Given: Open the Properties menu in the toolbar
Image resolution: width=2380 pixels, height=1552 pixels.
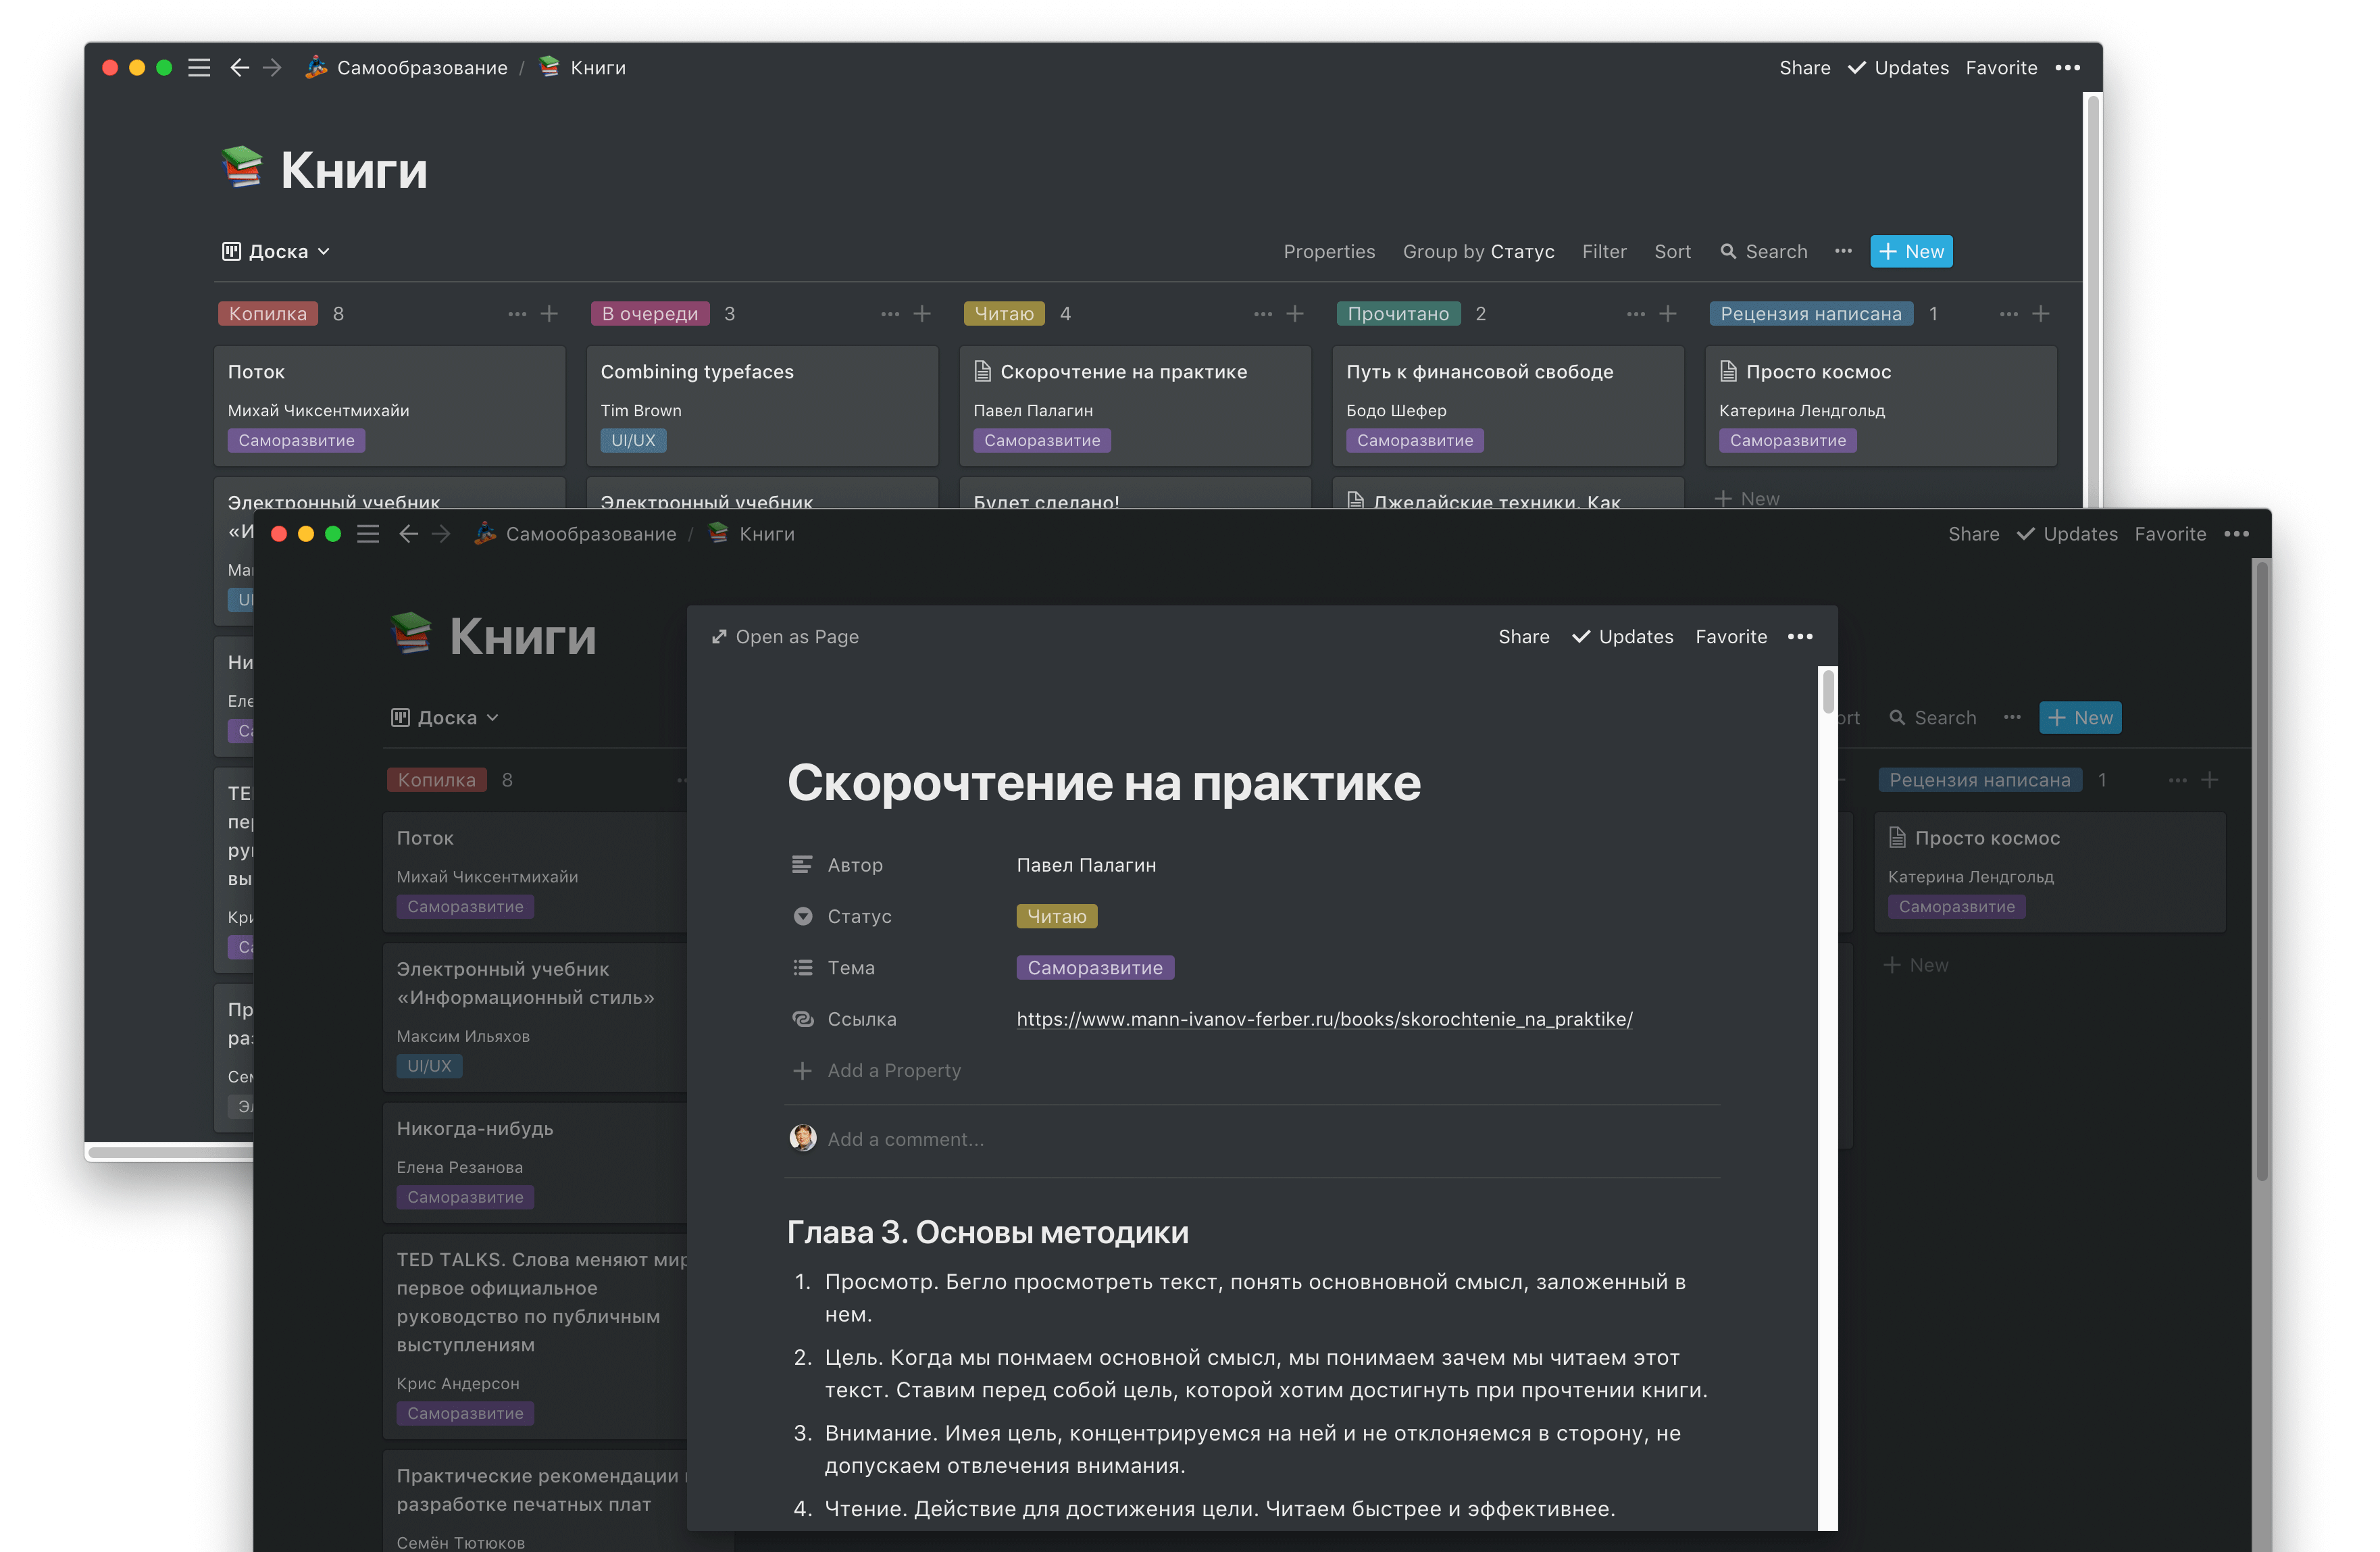Looking at the screenshot, I should (x=1329, y=252).
